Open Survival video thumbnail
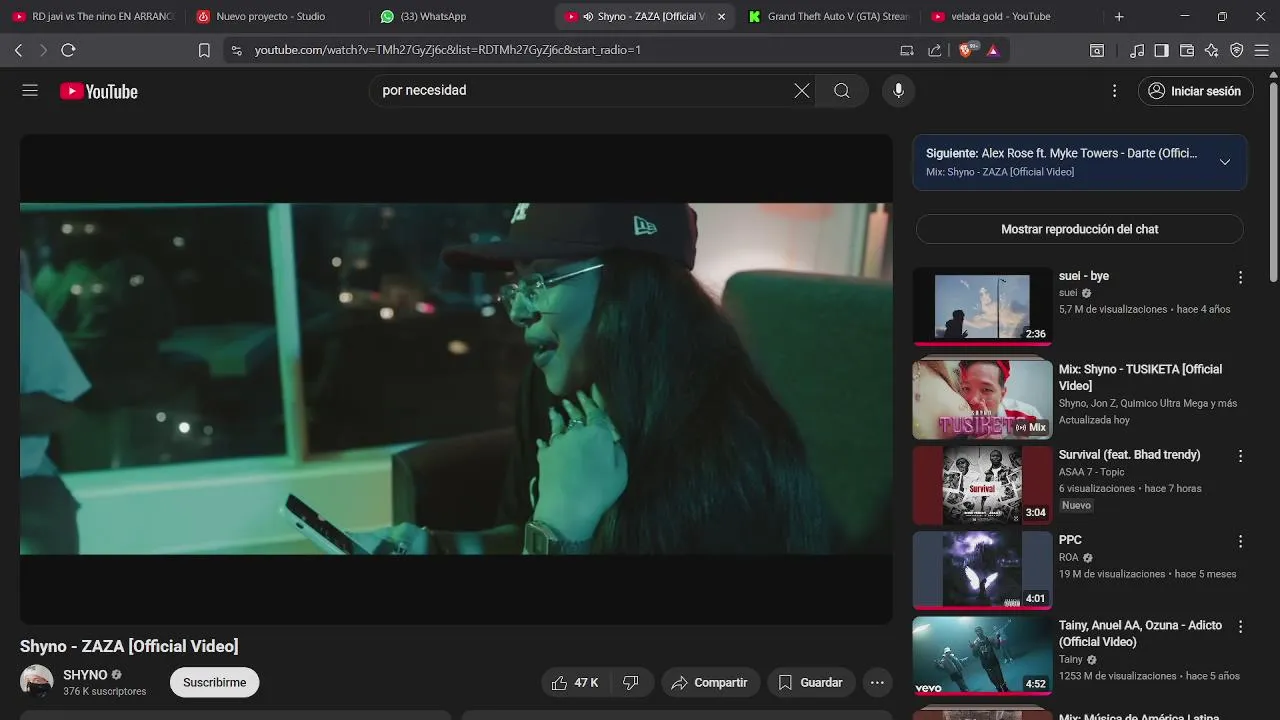The height and width of the screenshot is (720, 1280). point(982,485)
